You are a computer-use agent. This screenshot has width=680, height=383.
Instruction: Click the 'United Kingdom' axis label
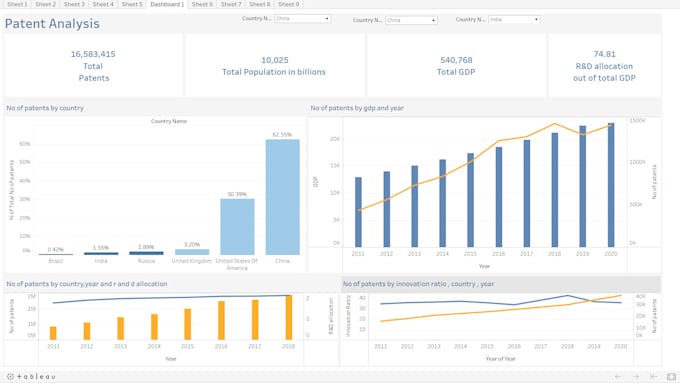[192, 261]
